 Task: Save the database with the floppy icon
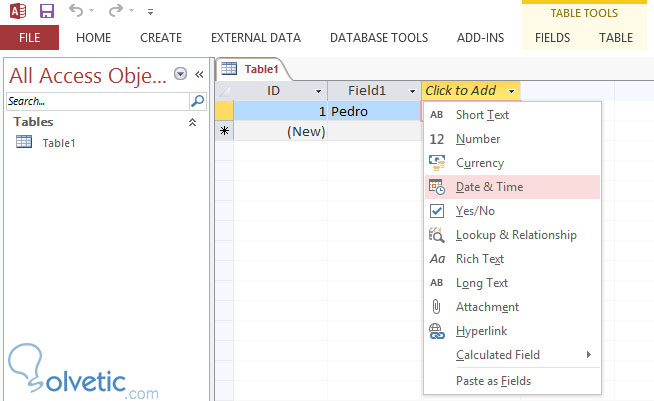[x=47, y=11]
